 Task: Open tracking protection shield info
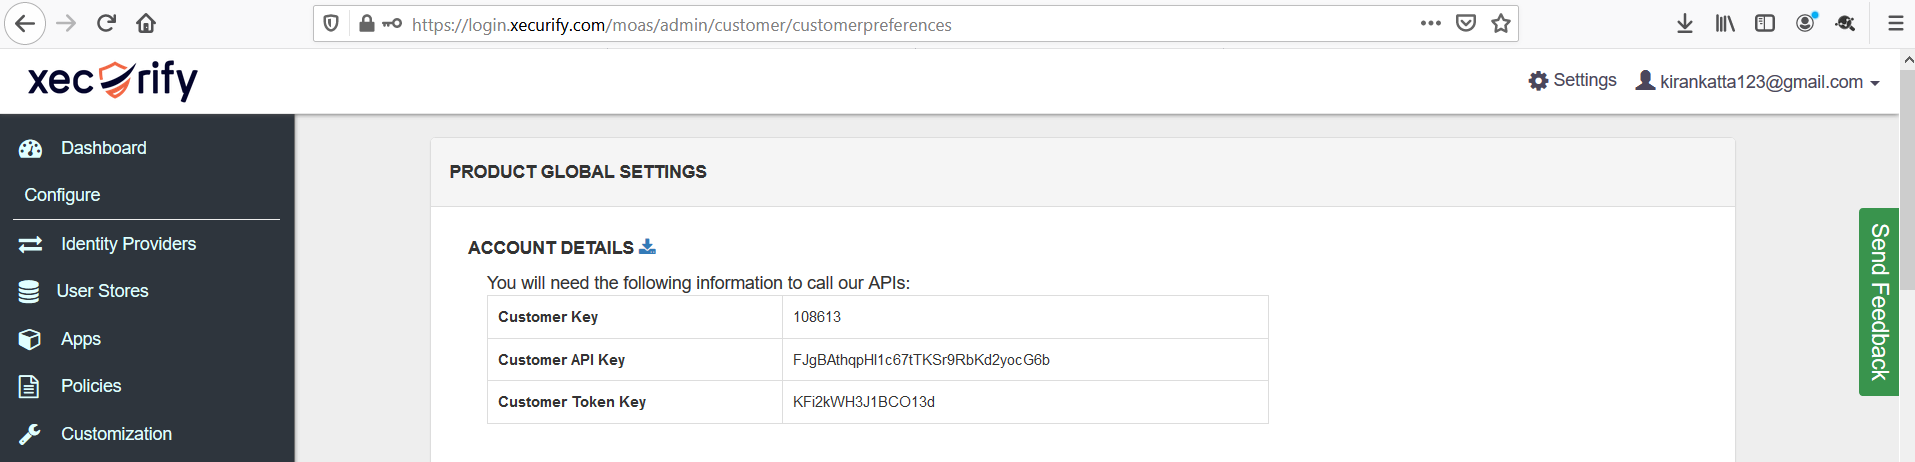(x=332, y=24)
